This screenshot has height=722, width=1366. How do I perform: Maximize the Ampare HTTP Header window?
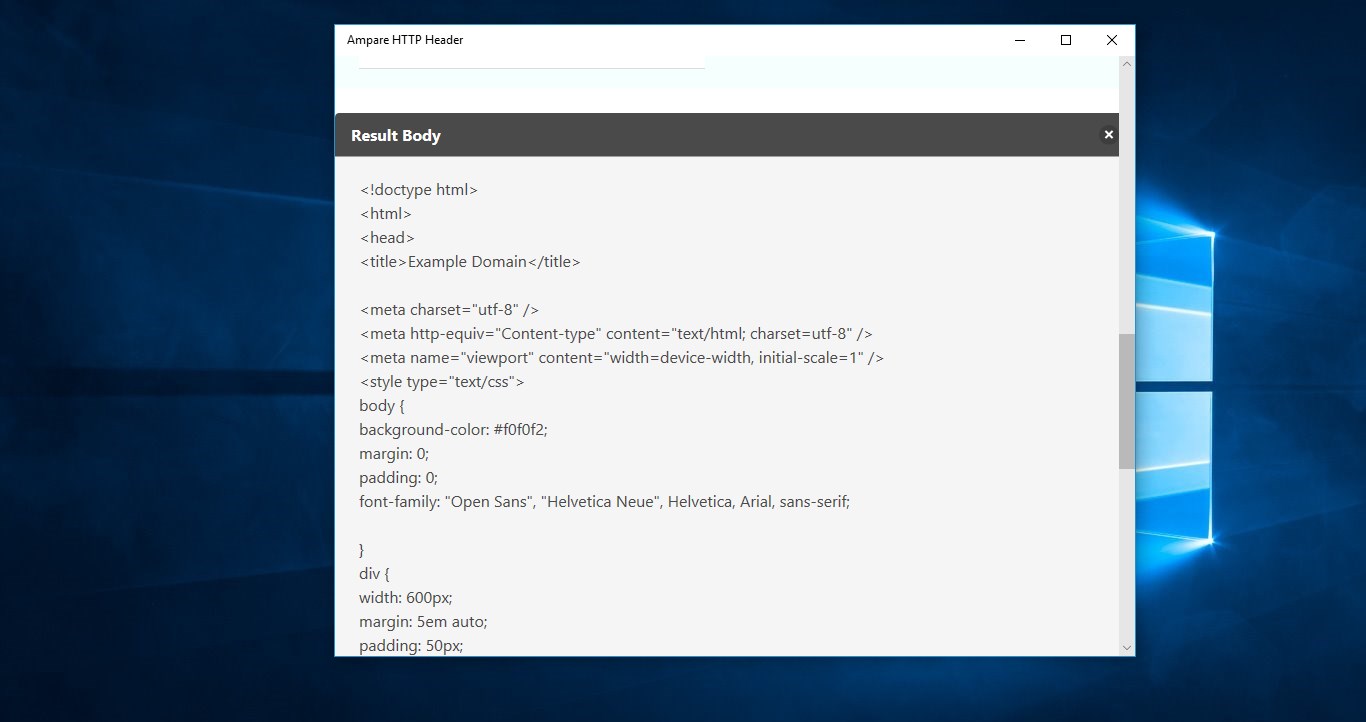click(x=1066, y=40)
